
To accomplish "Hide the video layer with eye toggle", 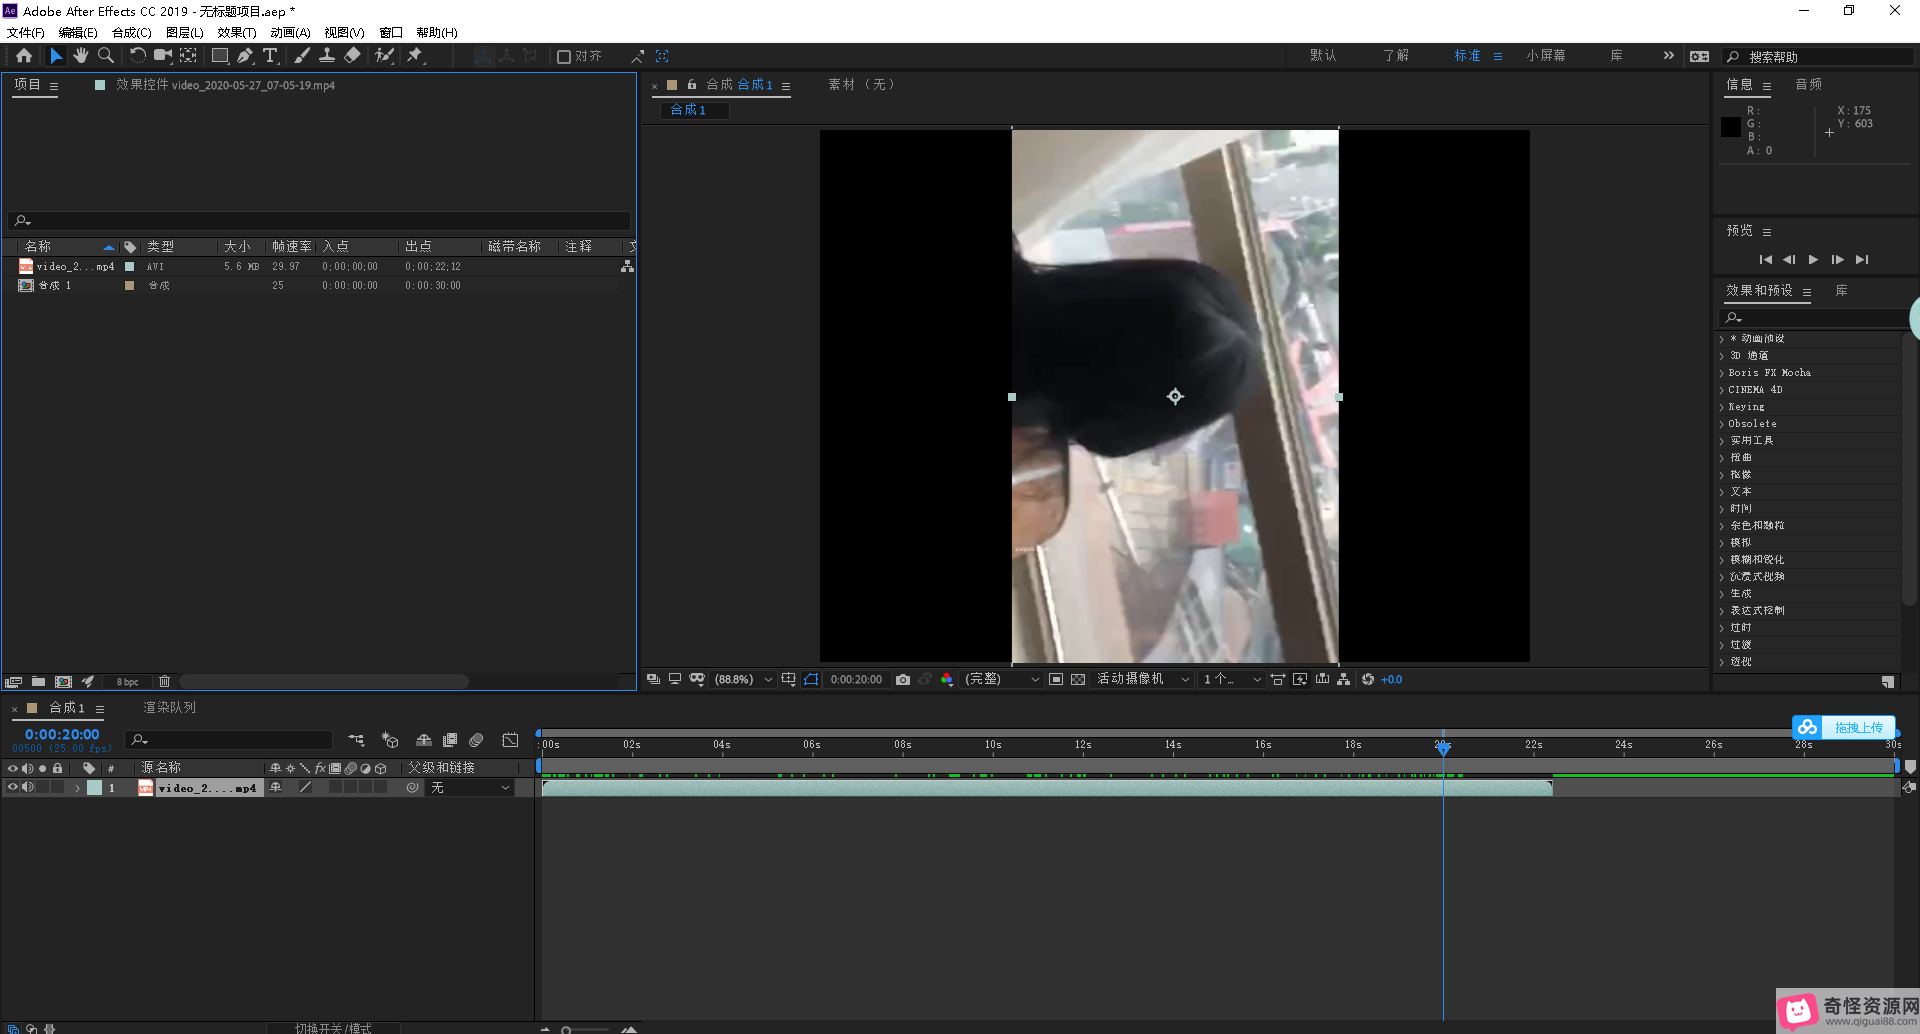I will point(13,788).
